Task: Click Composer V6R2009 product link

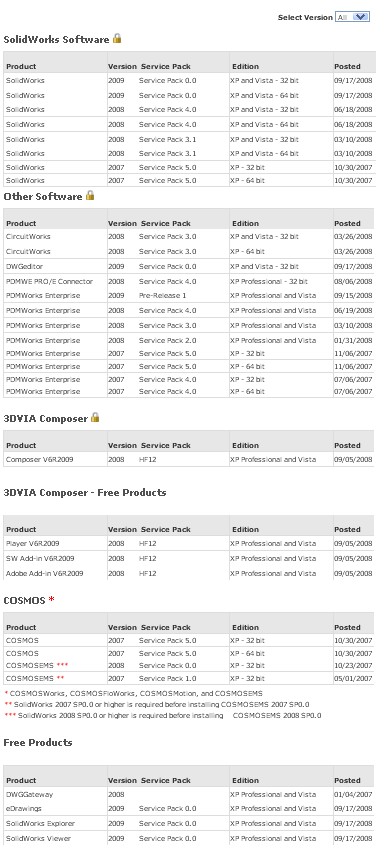Action: point(39,459)
